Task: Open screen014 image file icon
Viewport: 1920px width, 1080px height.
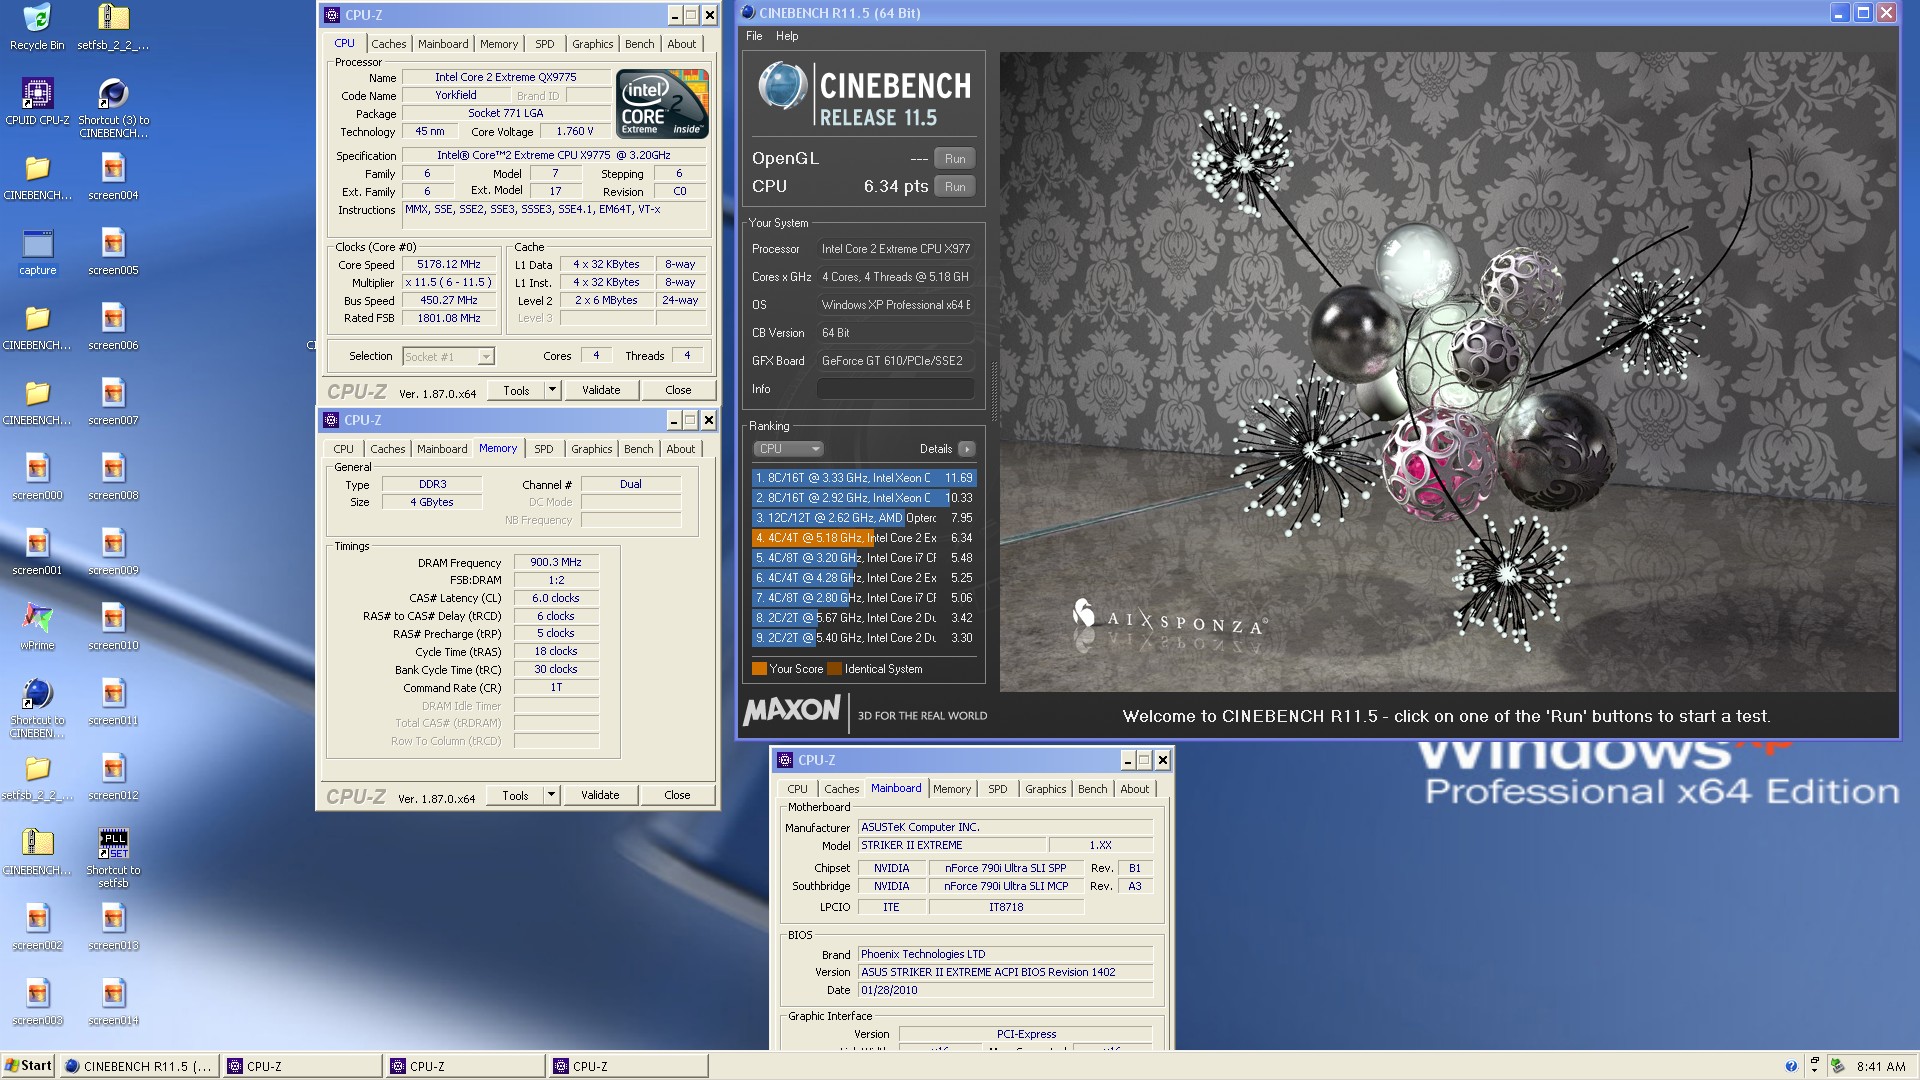Action: coord(113,1002)
